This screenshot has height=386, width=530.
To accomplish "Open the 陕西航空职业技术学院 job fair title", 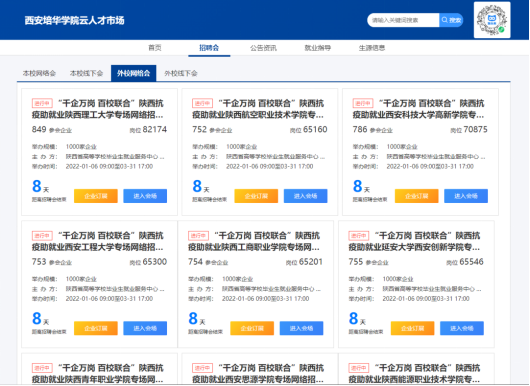I will pos(258,109).
